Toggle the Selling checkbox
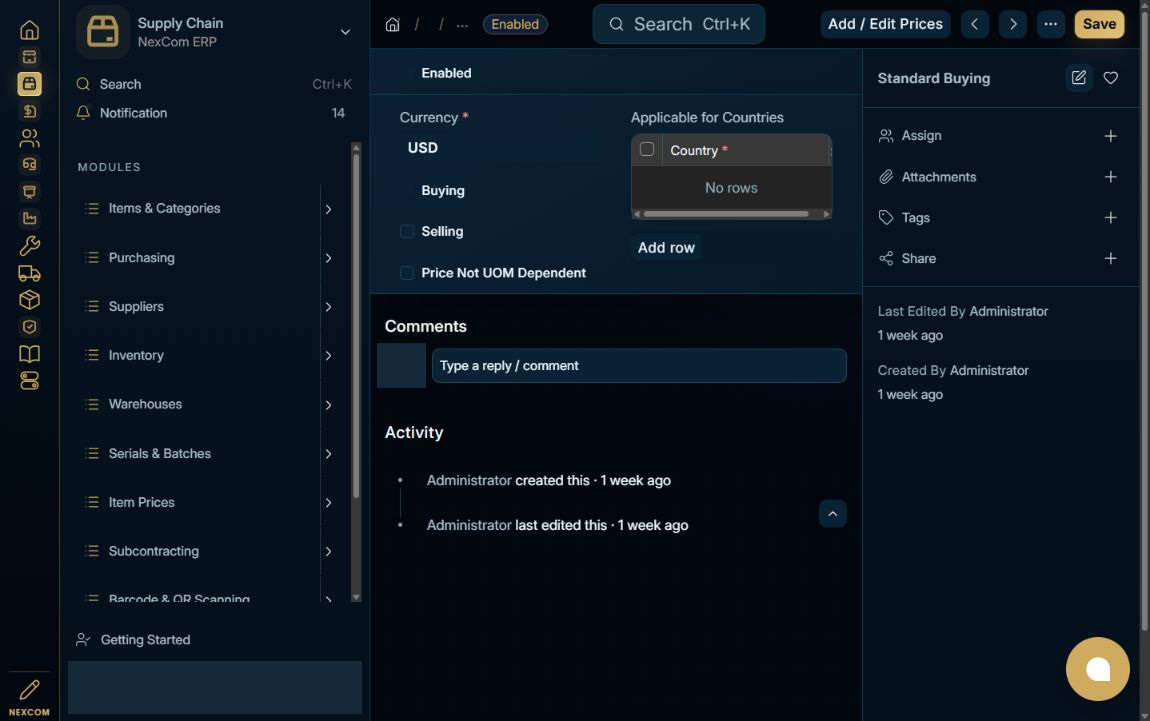The height and width of the screenshot is (721, 1150). (407, 232)
